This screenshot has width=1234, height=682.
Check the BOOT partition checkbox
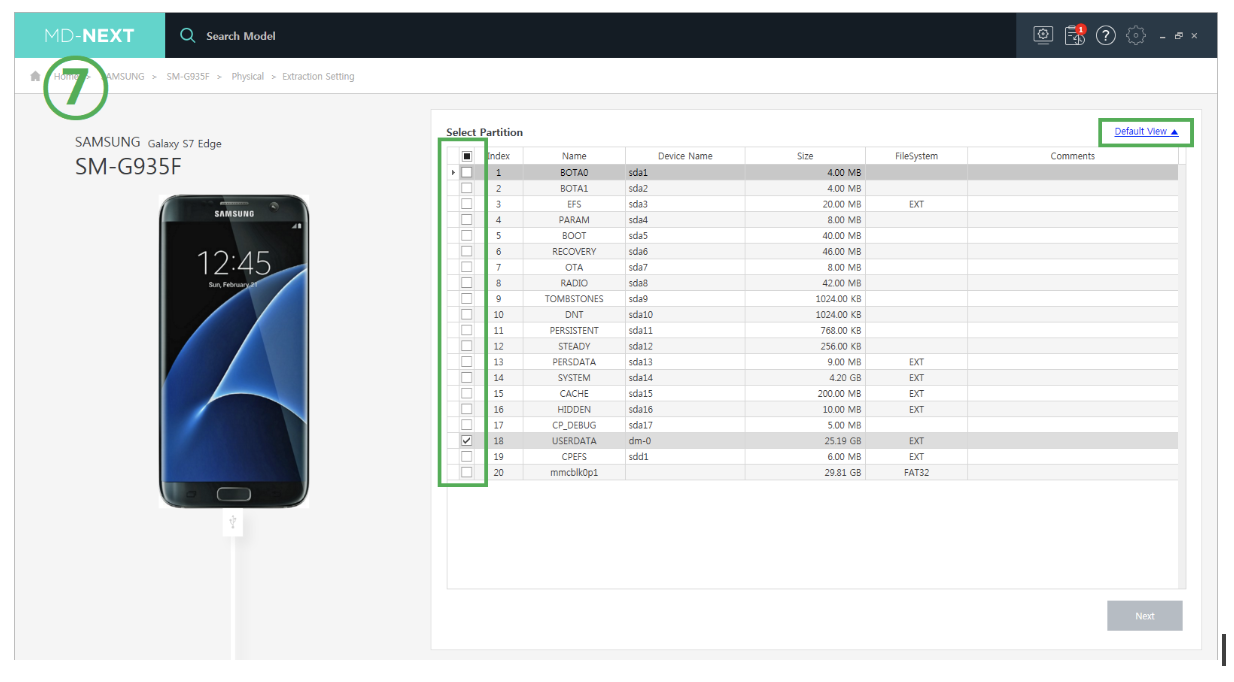click(x=466, y=236)
